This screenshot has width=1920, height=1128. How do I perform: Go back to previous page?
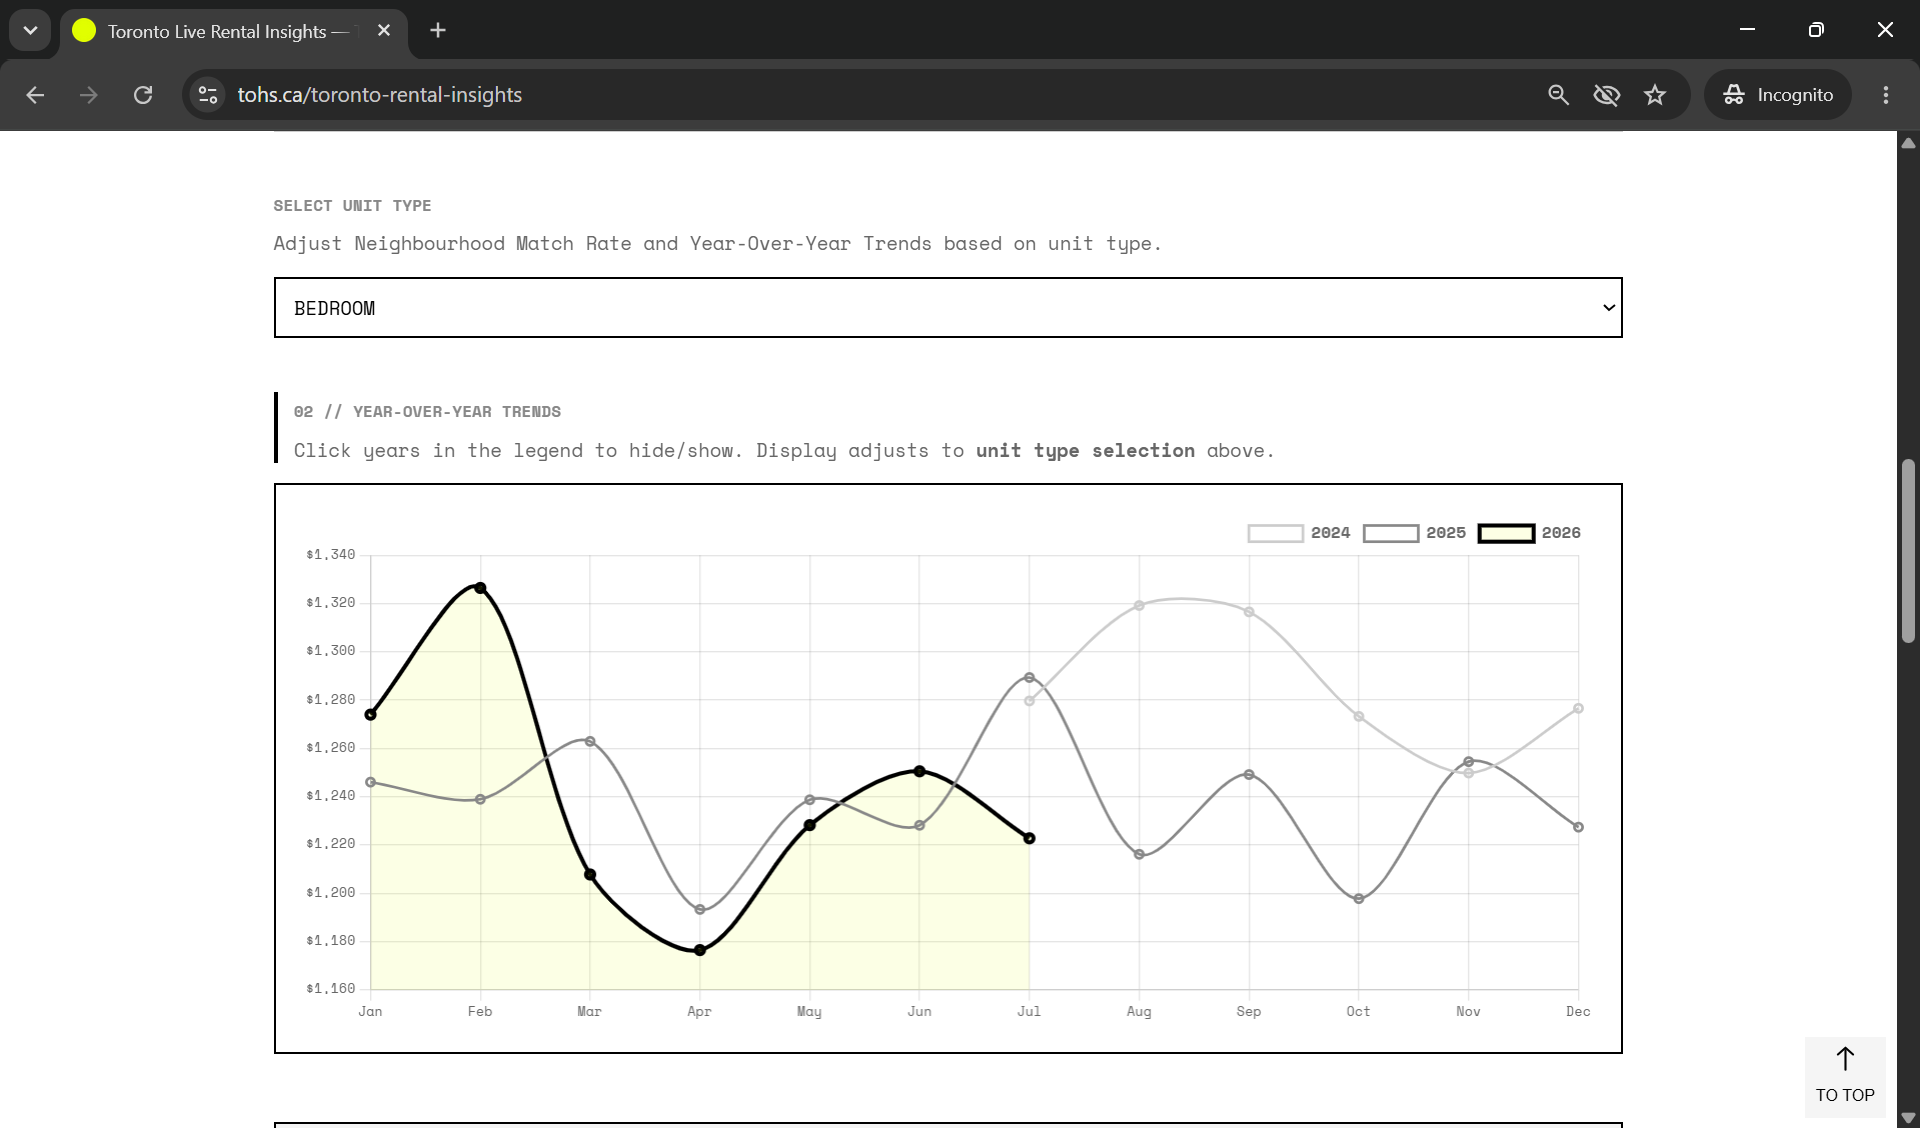pyautogui.click(x=35, y=95)
